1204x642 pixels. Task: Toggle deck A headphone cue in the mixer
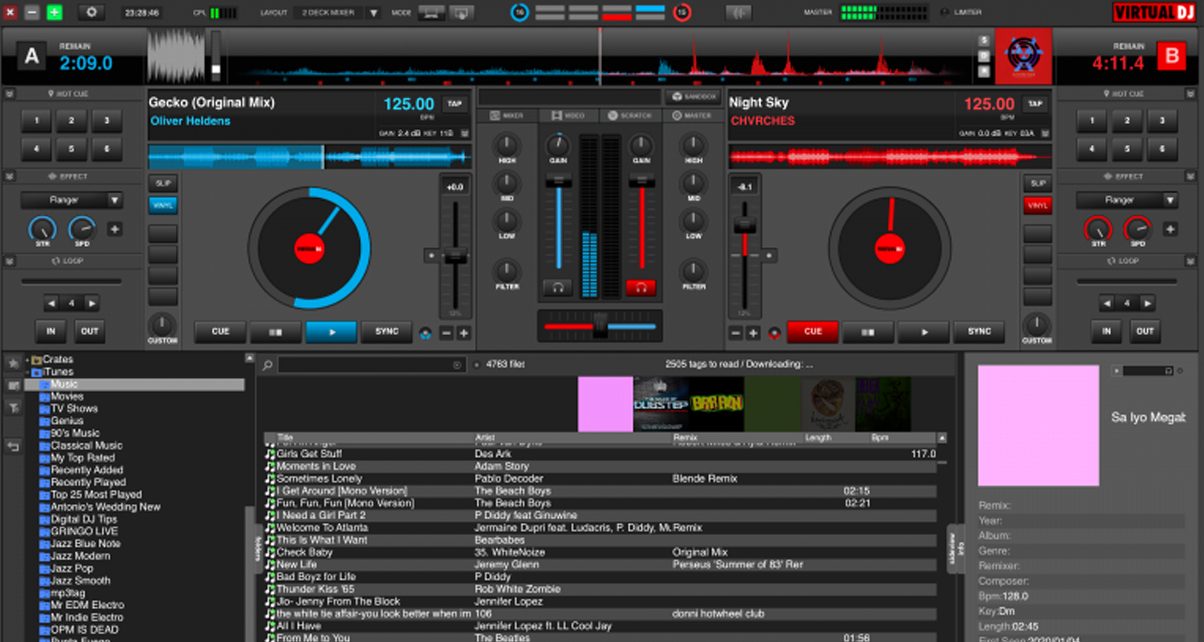click(x=558, y=287)
